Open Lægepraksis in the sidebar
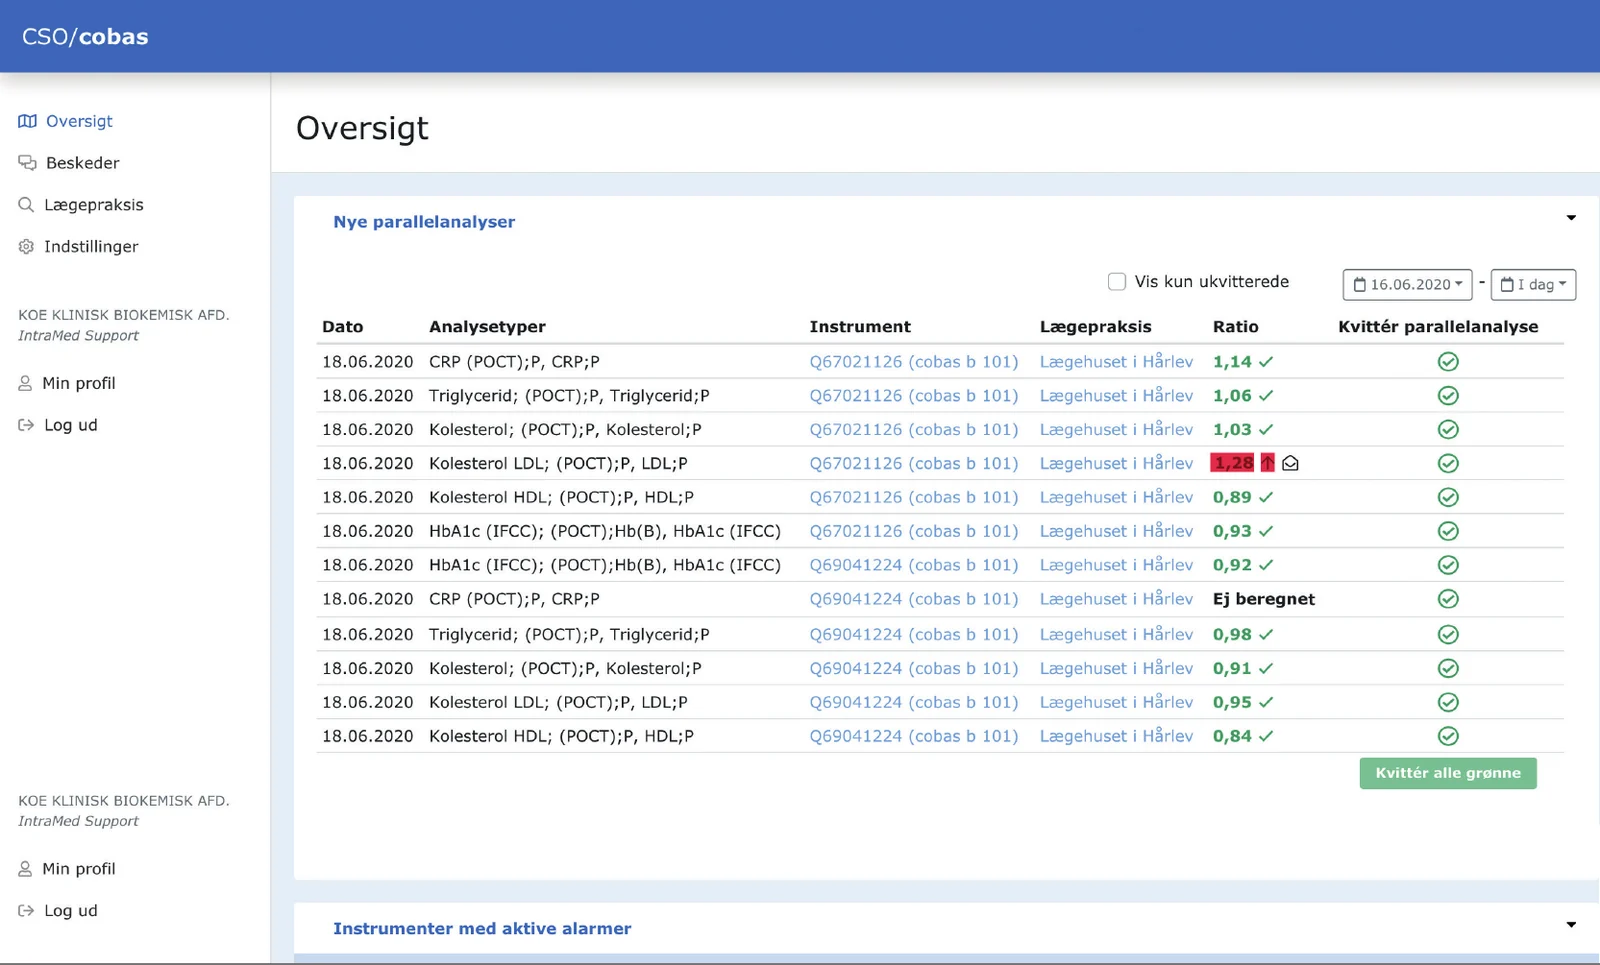This screenshot has width=1600, height=965. (x=81, y=205)
